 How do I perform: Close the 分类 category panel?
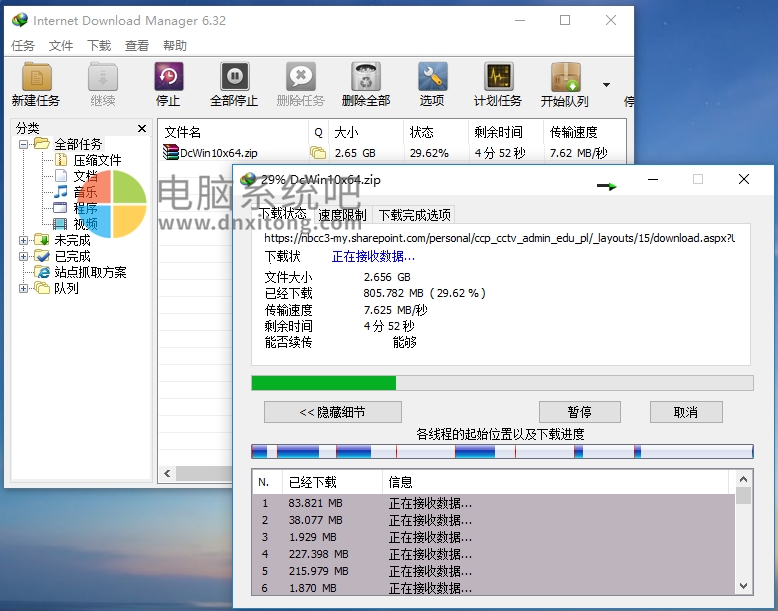coord(142,129)
